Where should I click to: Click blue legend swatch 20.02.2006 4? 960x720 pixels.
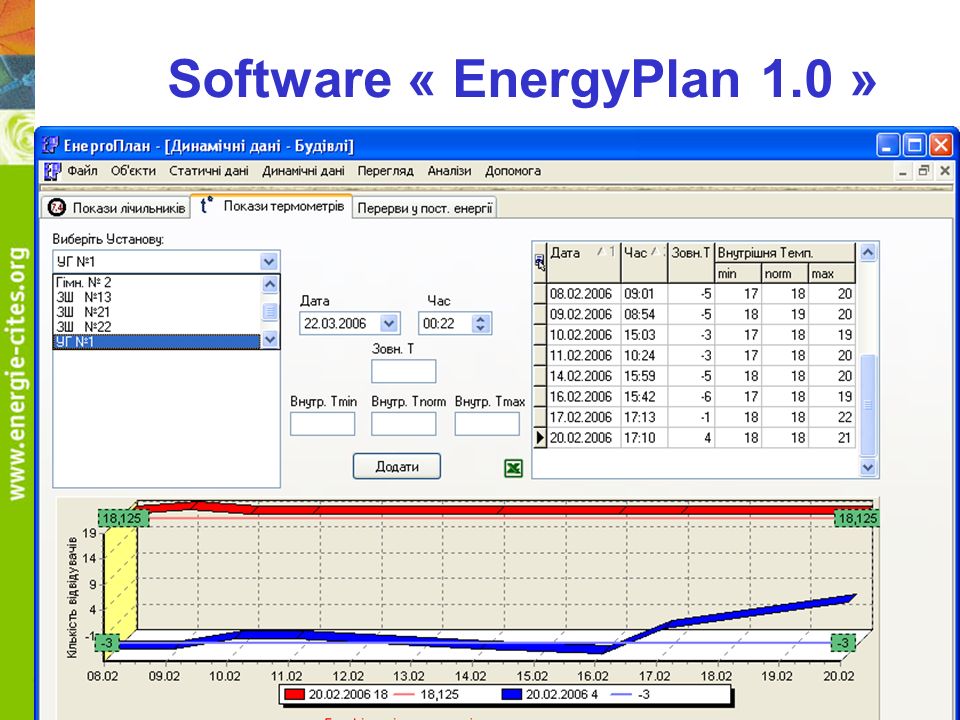(511, 694)
